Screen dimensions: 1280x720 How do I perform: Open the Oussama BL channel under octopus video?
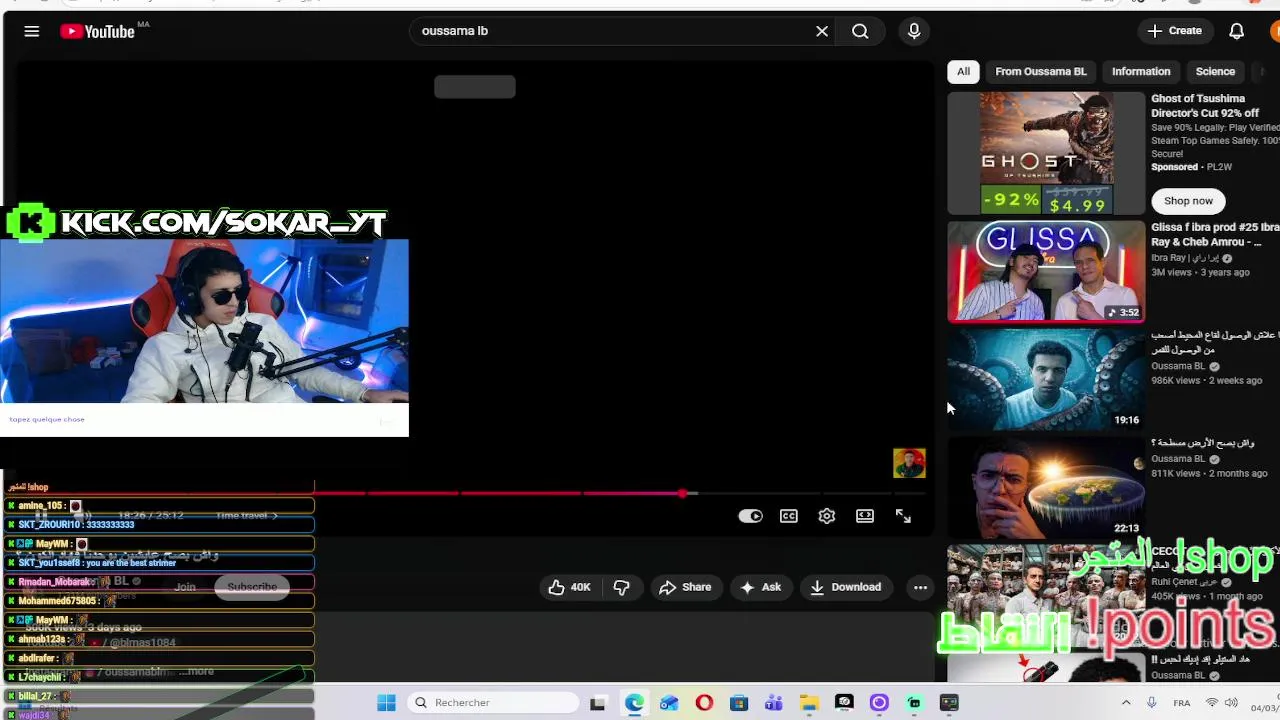(x=1178, y=366)
